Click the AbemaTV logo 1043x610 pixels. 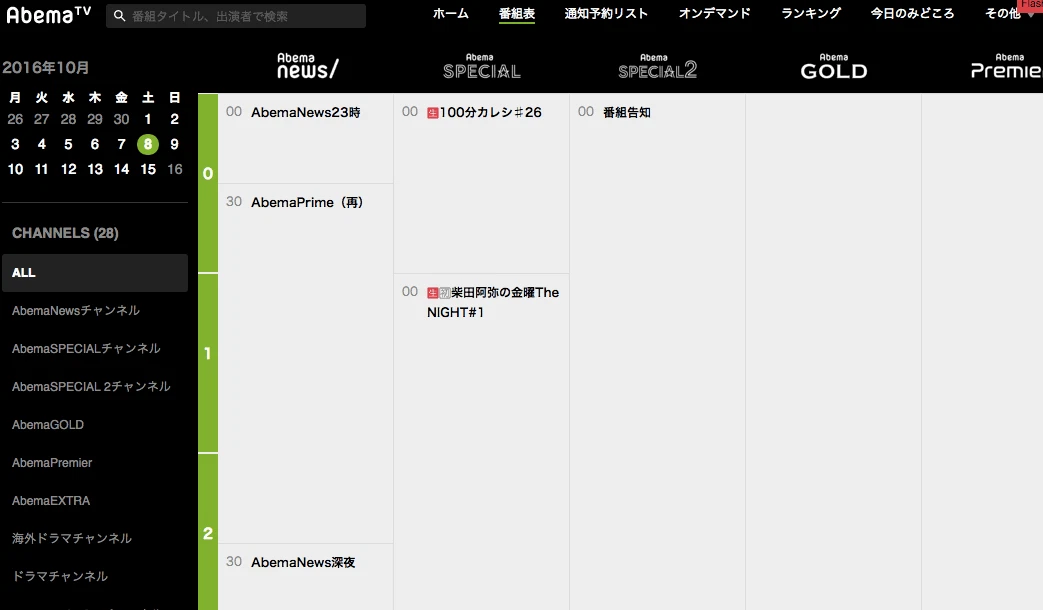pos(48,14)
